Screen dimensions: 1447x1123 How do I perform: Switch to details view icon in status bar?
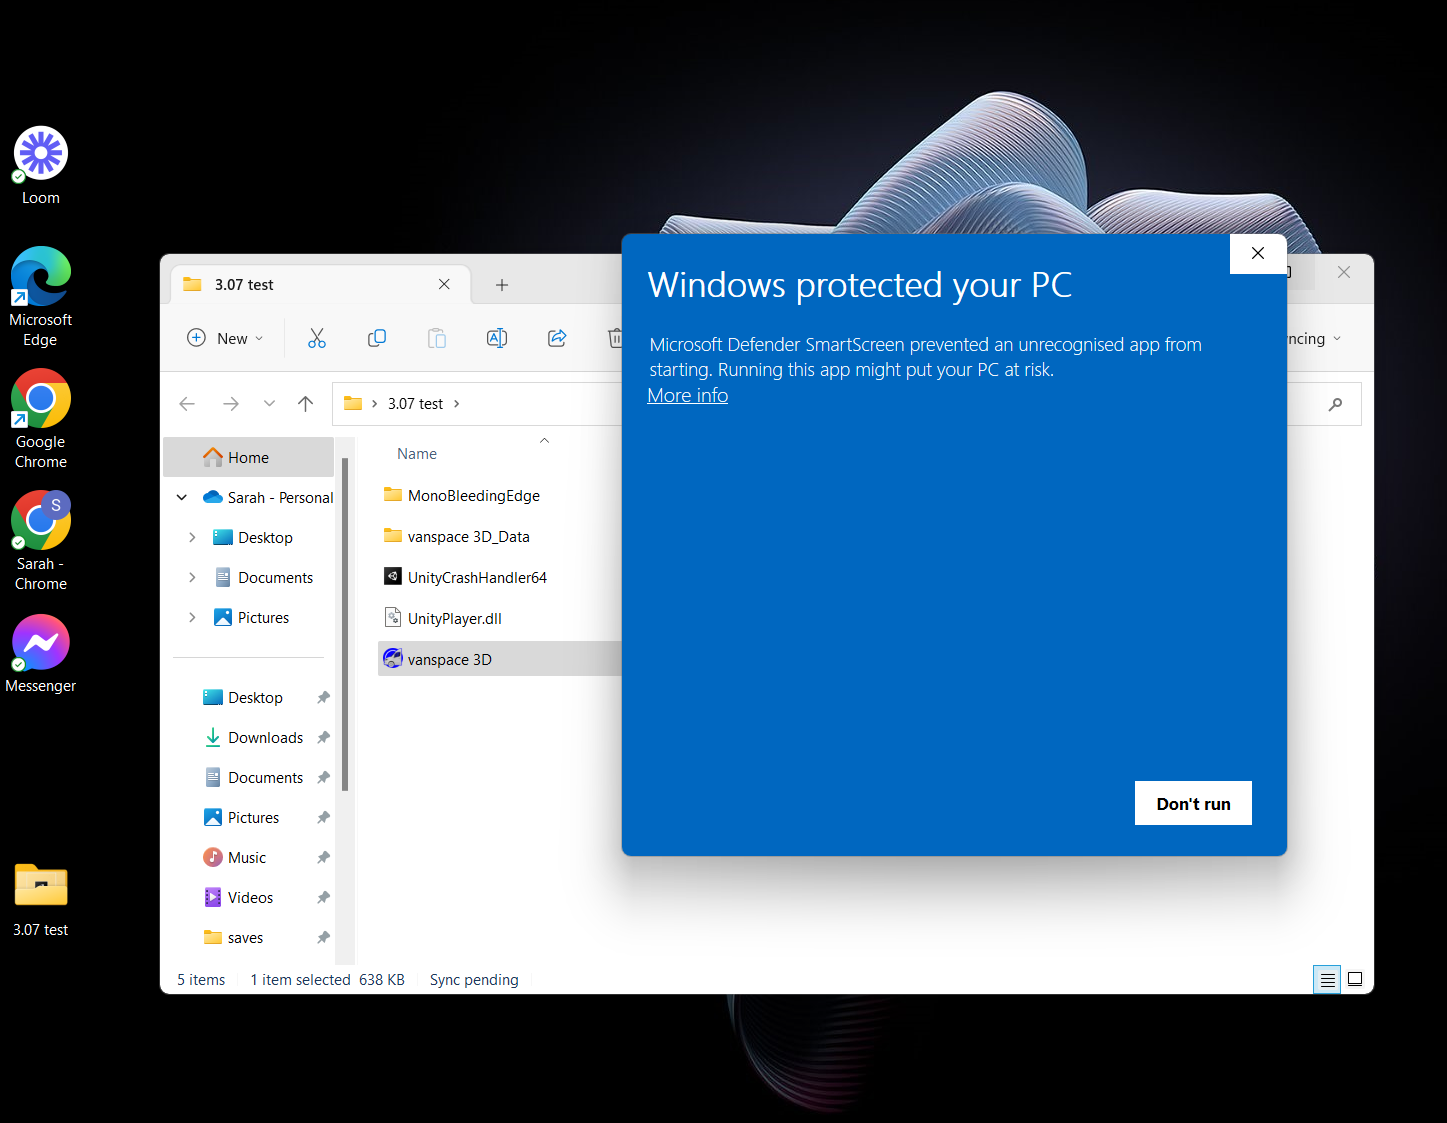click(x=1327, y=979)
